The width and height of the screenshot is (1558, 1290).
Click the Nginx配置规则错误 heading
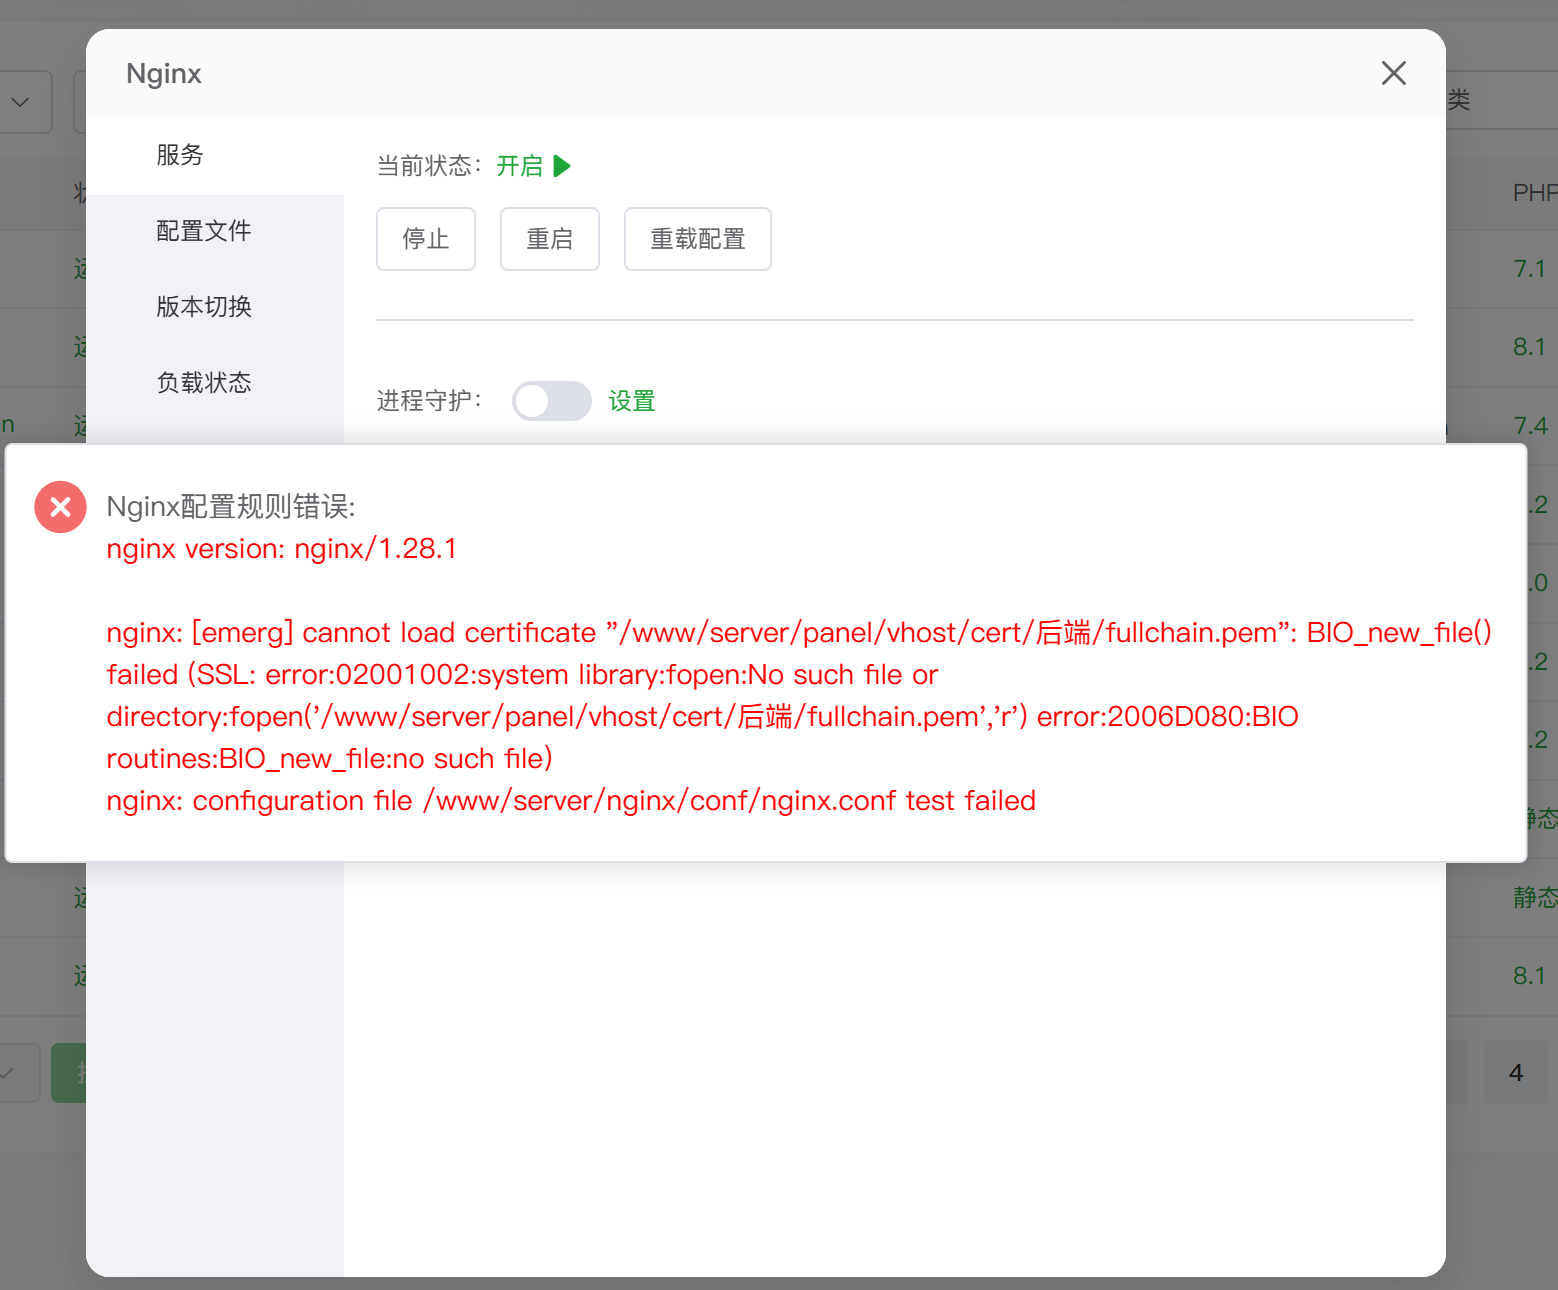point(231,507)
